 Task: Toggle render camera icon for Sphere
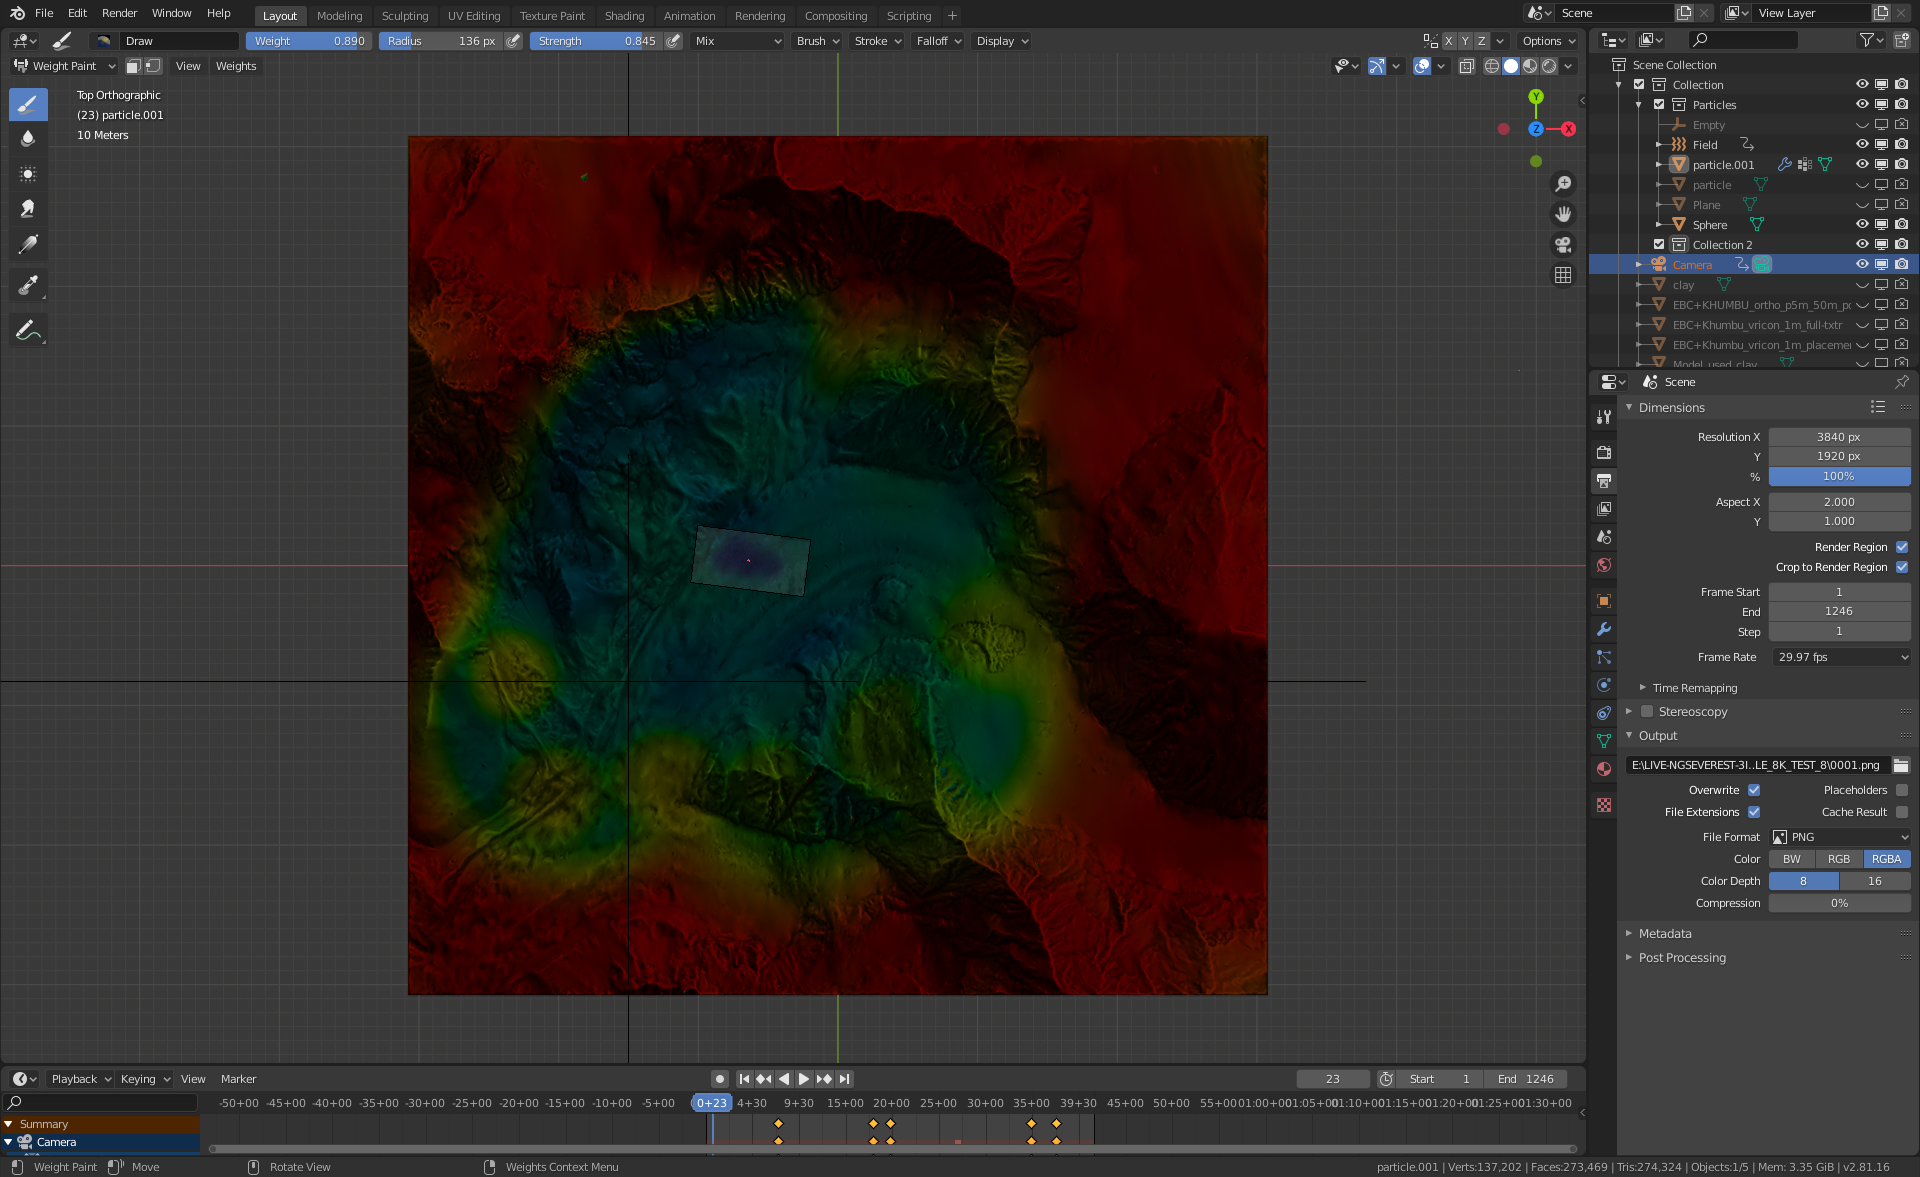1901,224
